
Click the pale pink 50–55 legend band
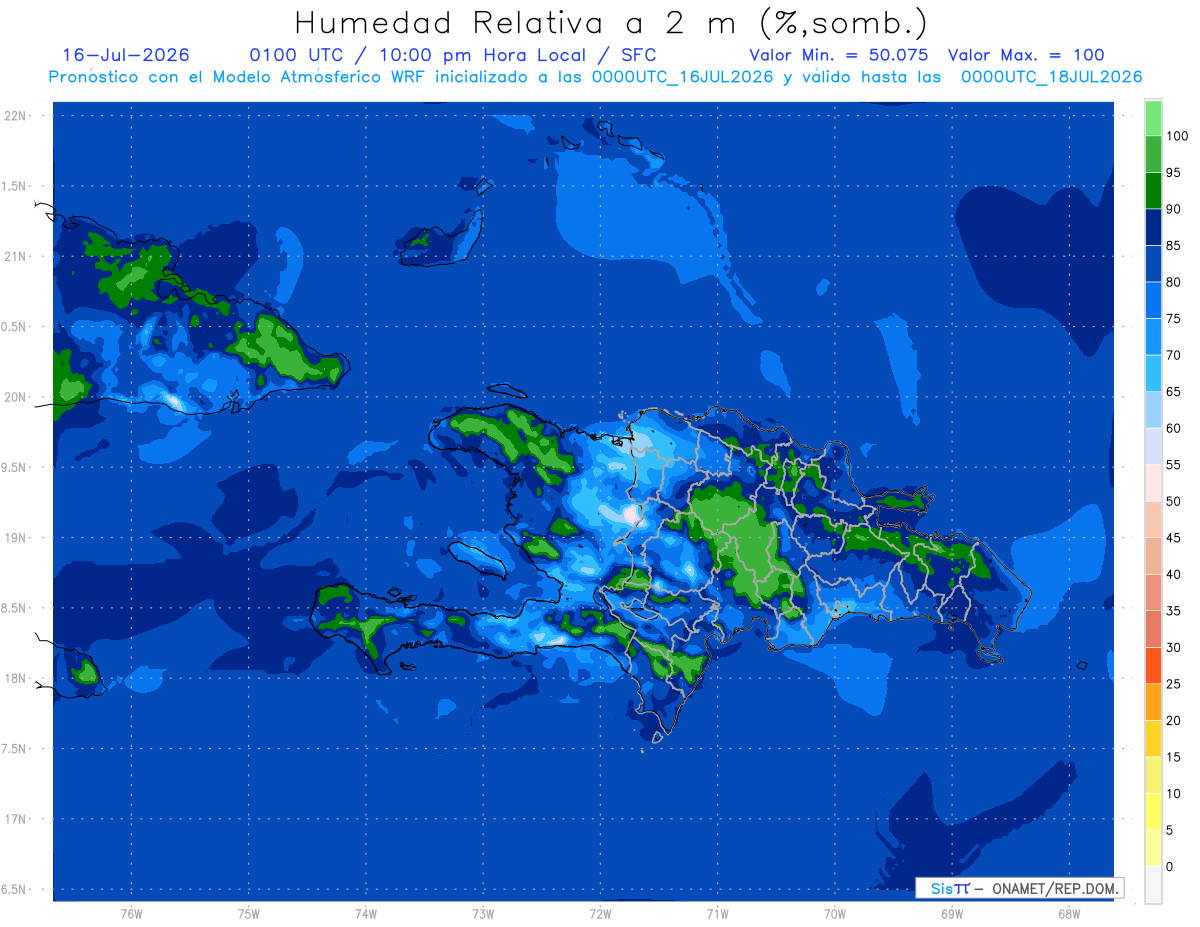pos(1153,483)
